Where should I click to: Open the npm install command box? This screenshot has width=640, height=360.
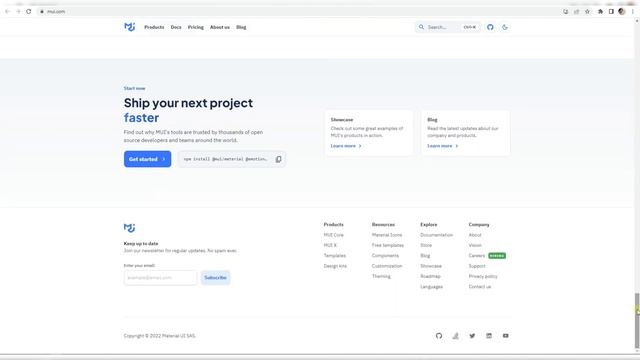232,159
